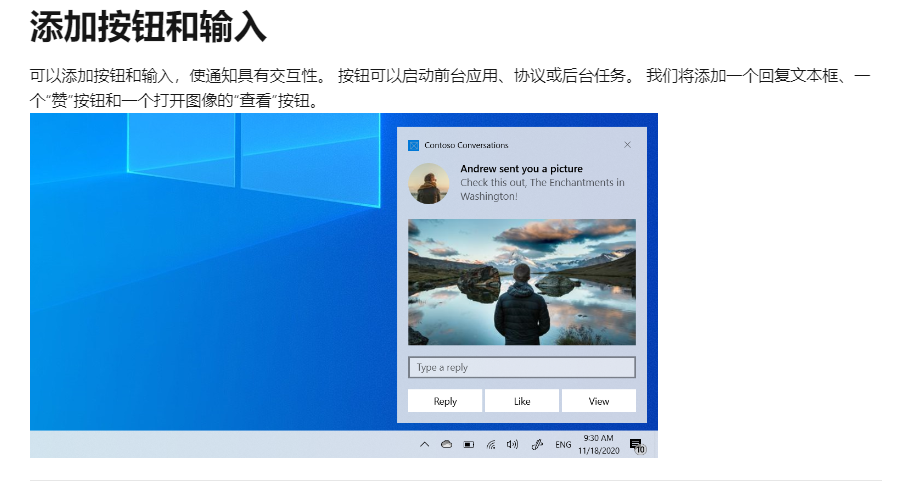Click the "添加按钮和输入" page heading
The image size is (901, 481).
tap(148, 27)
